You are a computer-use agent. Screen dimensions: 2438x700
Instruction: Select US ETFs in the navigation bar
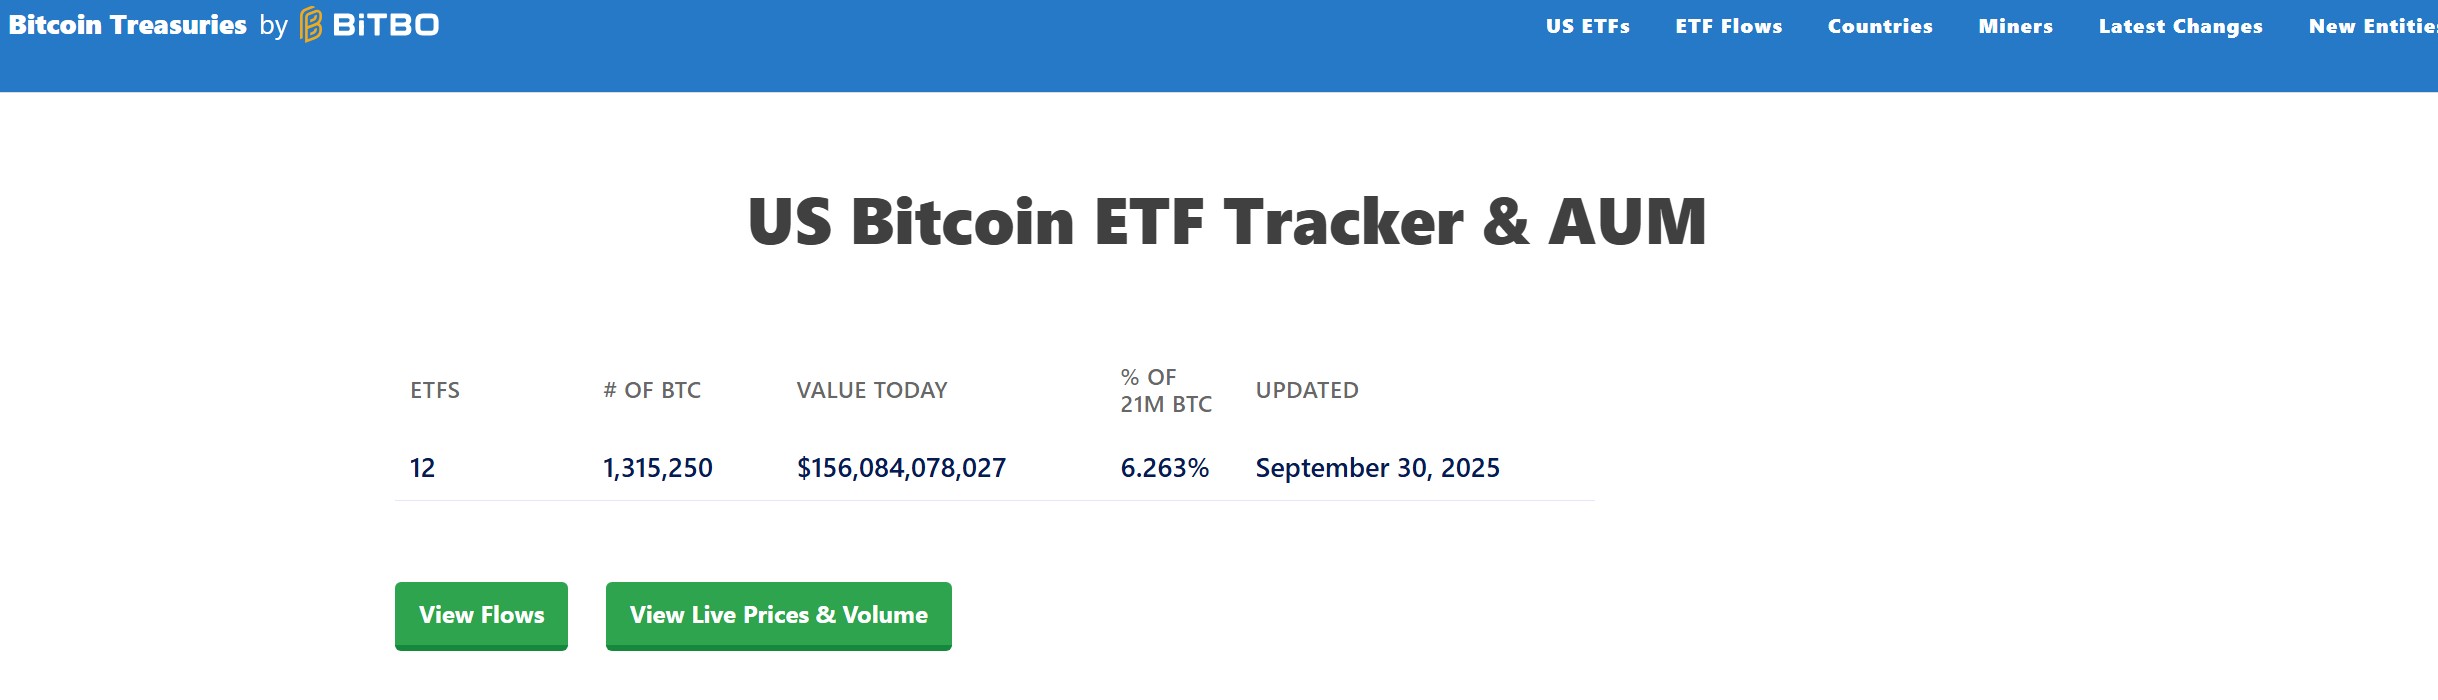[x=1586, y=27]
